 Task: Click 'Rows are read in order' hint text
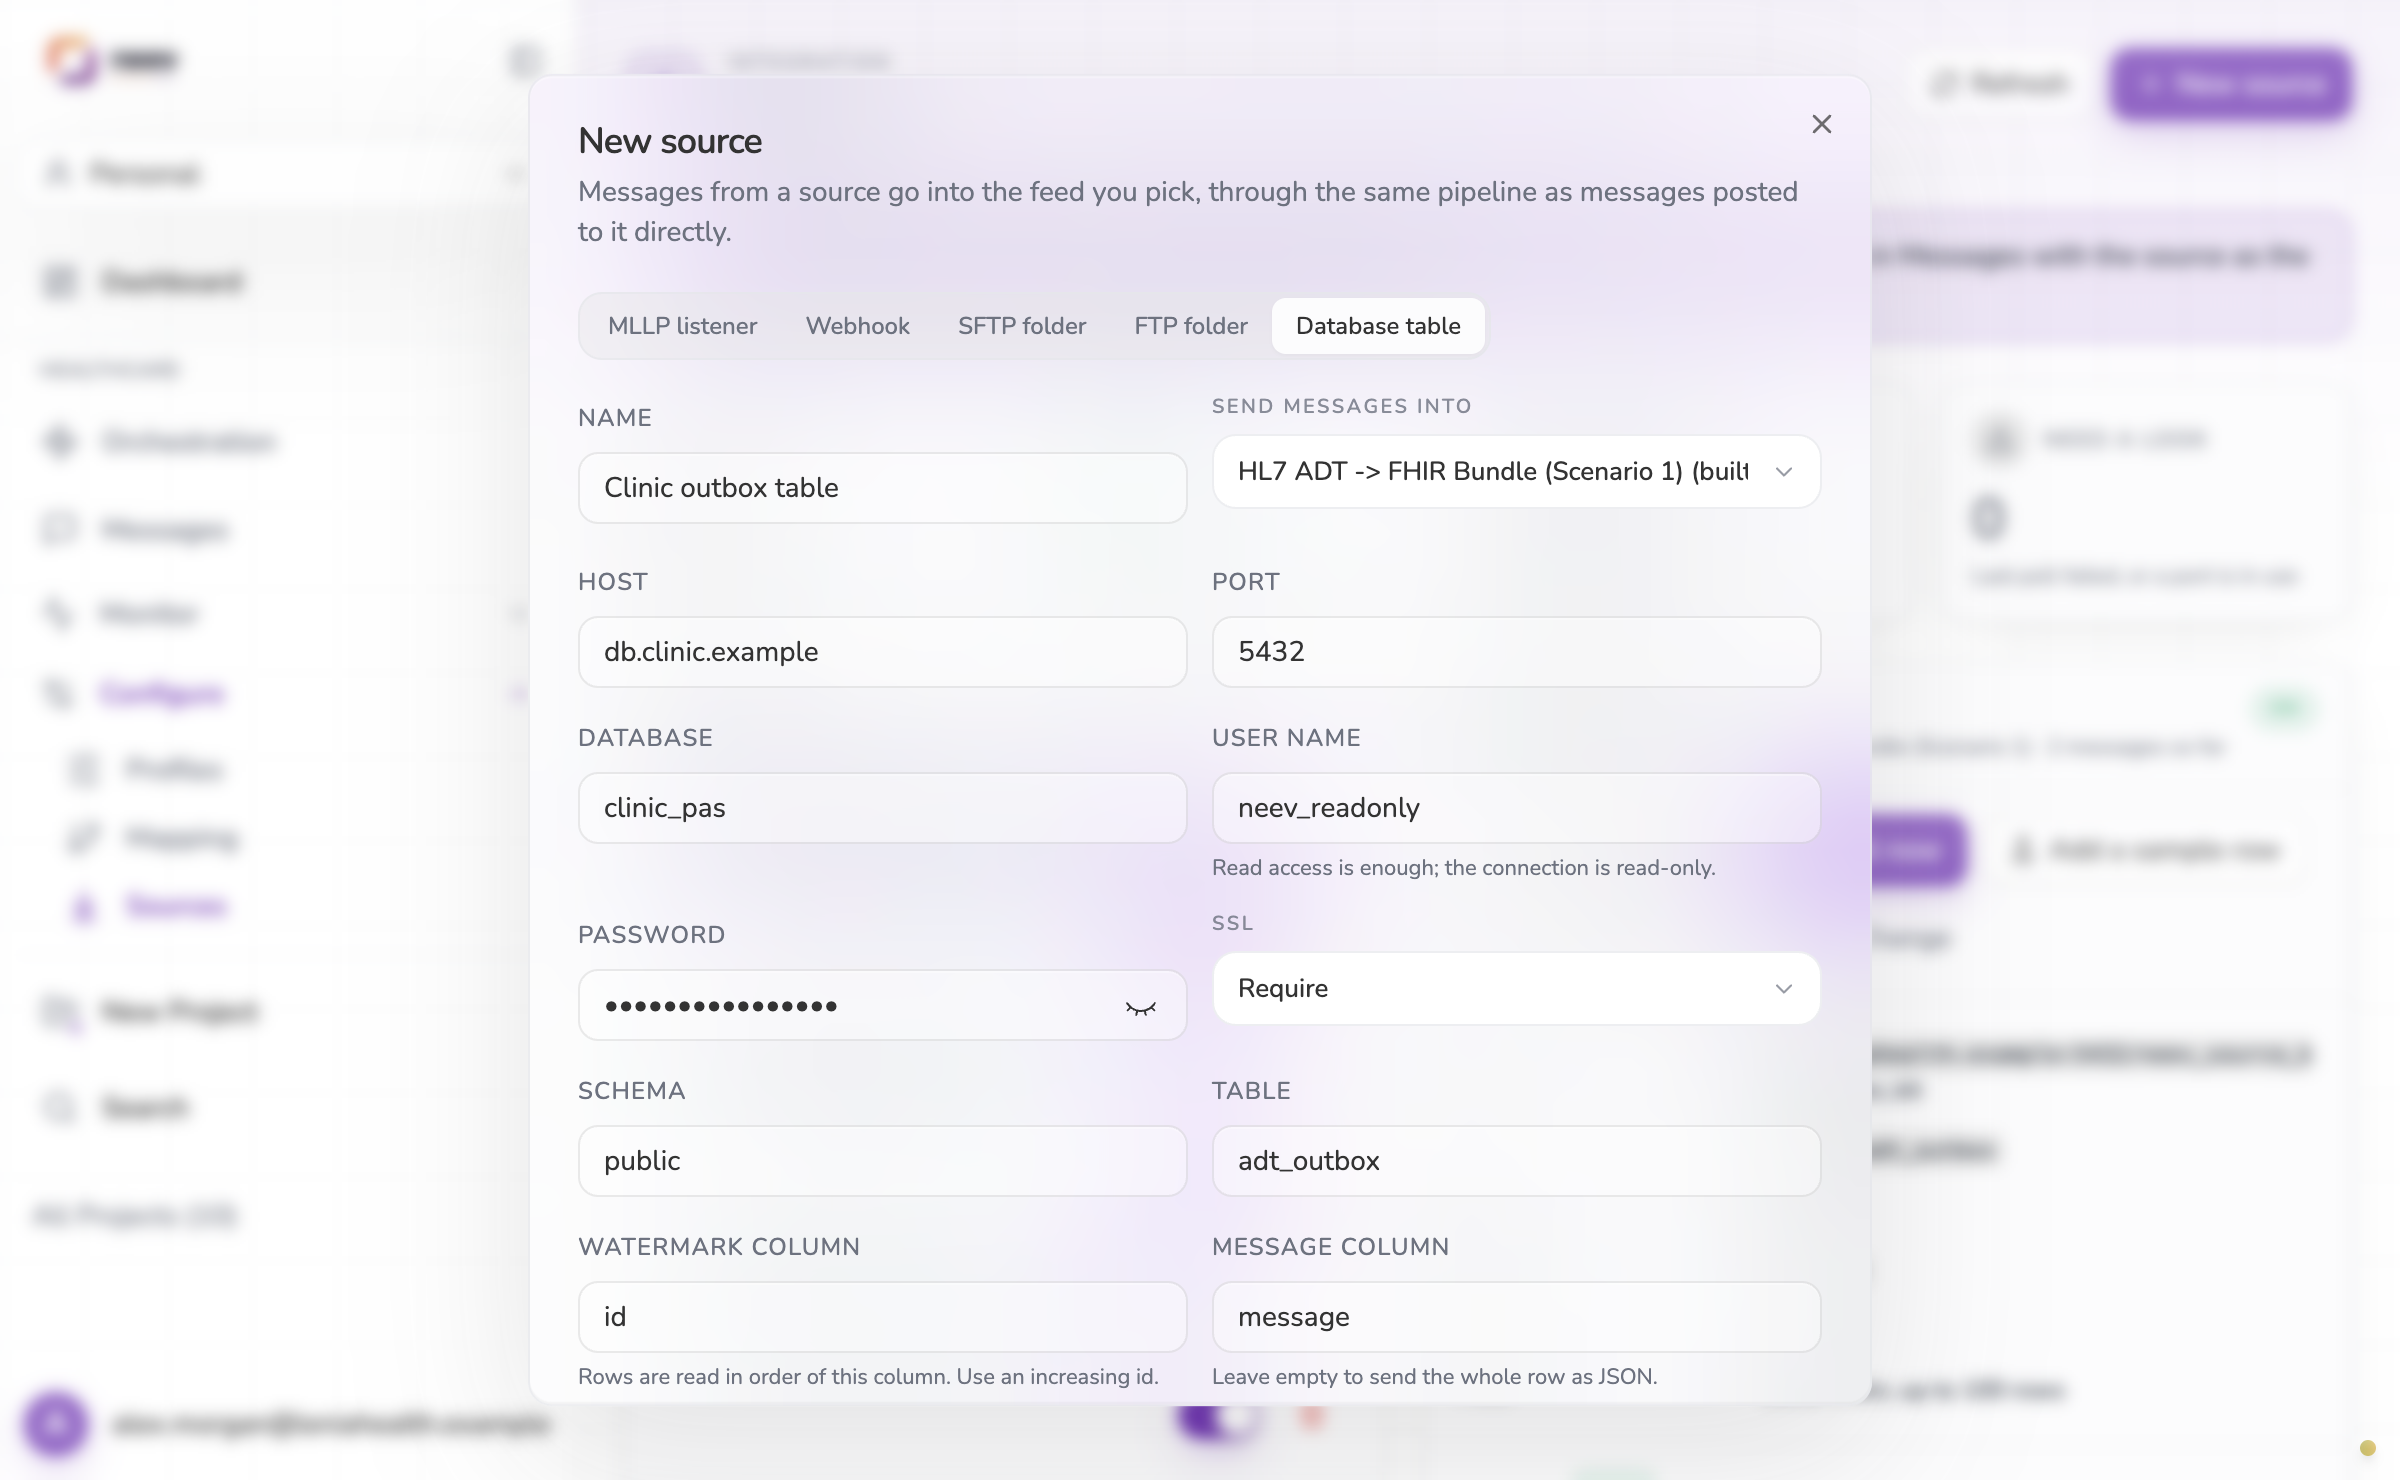[868, 1377]
